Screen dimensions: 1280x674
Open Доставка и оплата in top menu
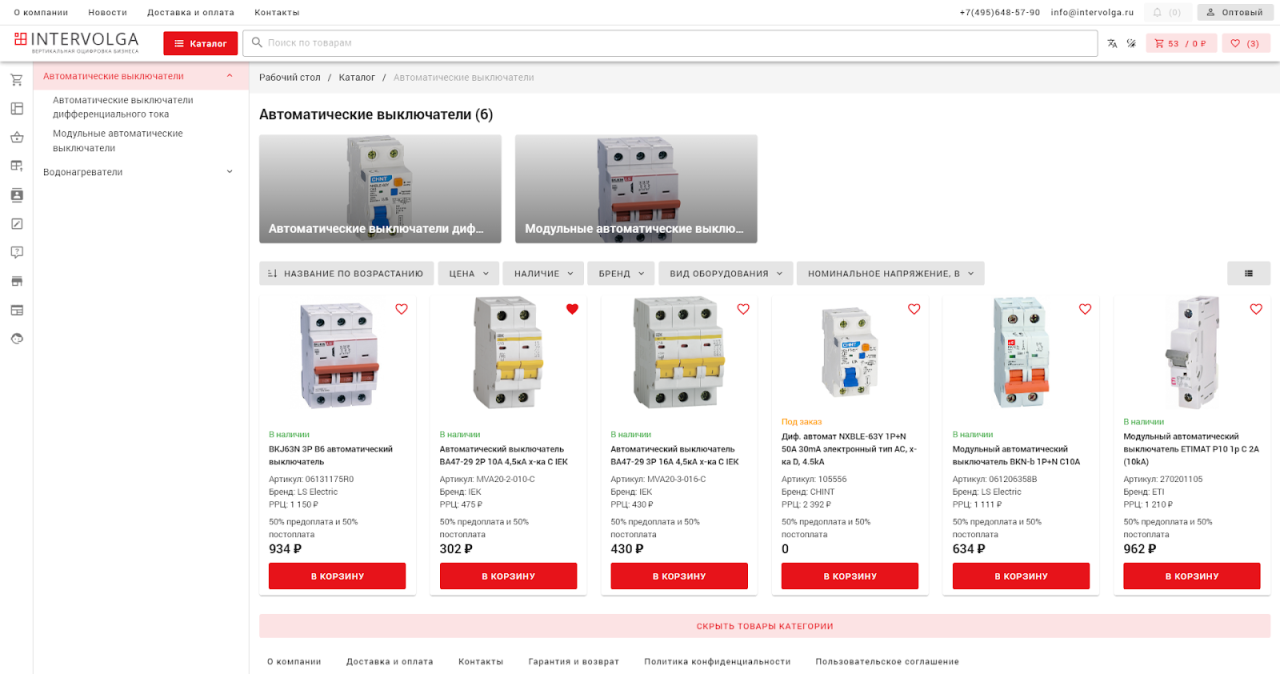[x=190, y=12]
